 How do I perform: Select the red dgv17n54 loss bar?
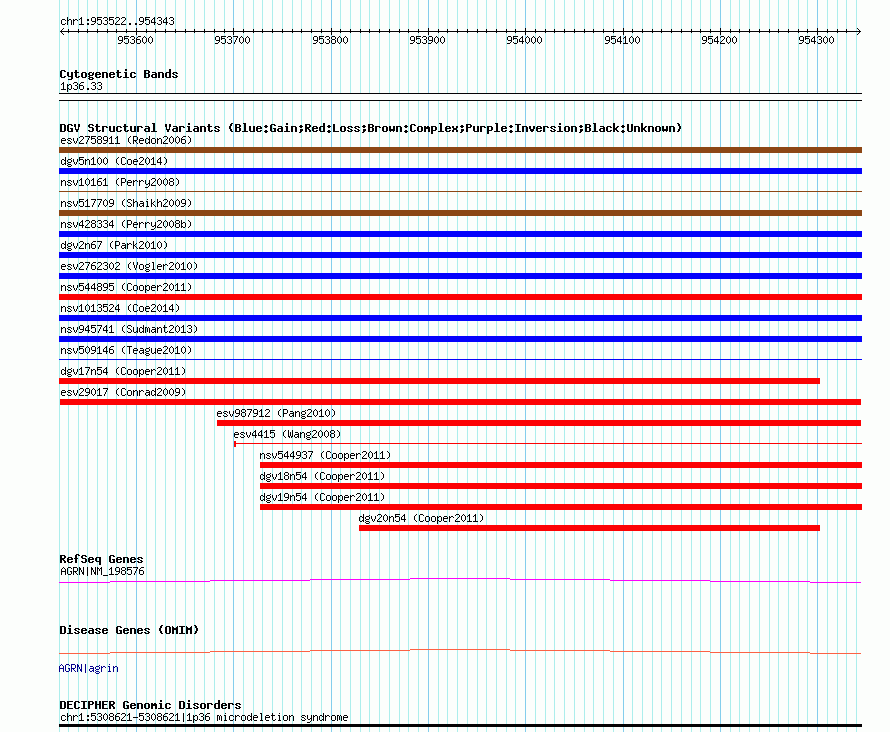(439, 381)
